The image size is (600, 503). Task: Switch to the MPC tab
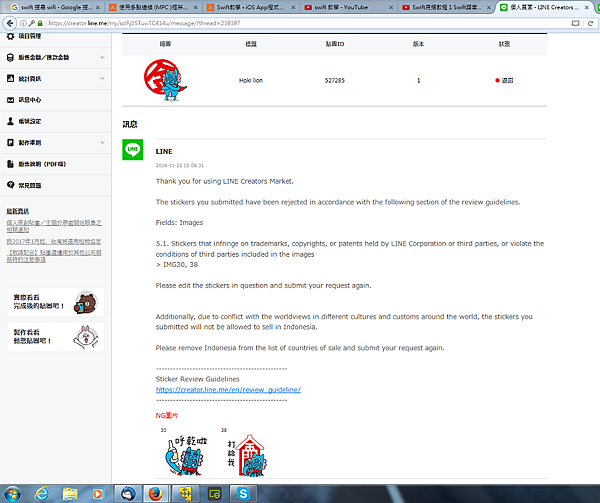tap(153, 7)
